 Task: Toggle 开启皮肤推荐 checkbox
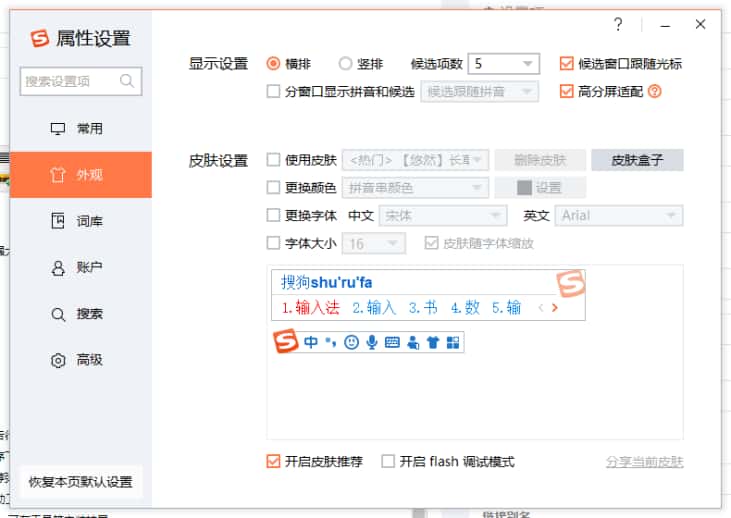(273, 462)
